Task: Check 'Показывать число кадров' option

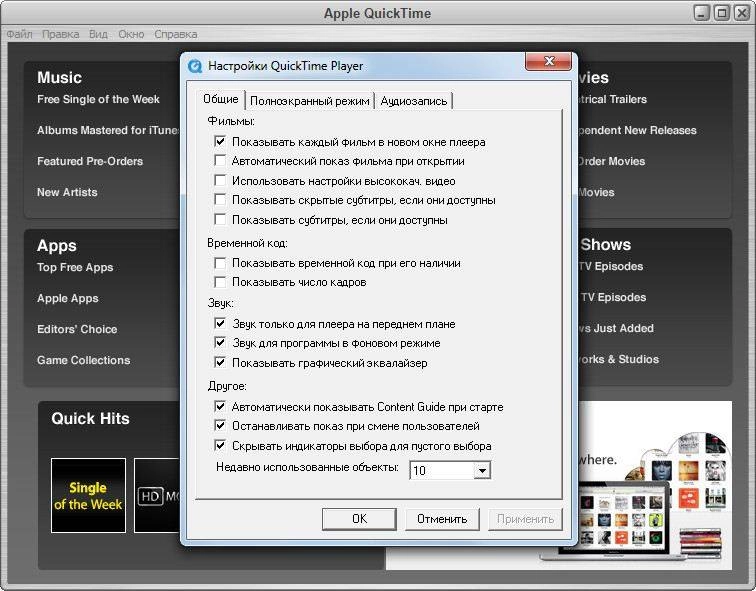Action: click(x=220, y=282)
